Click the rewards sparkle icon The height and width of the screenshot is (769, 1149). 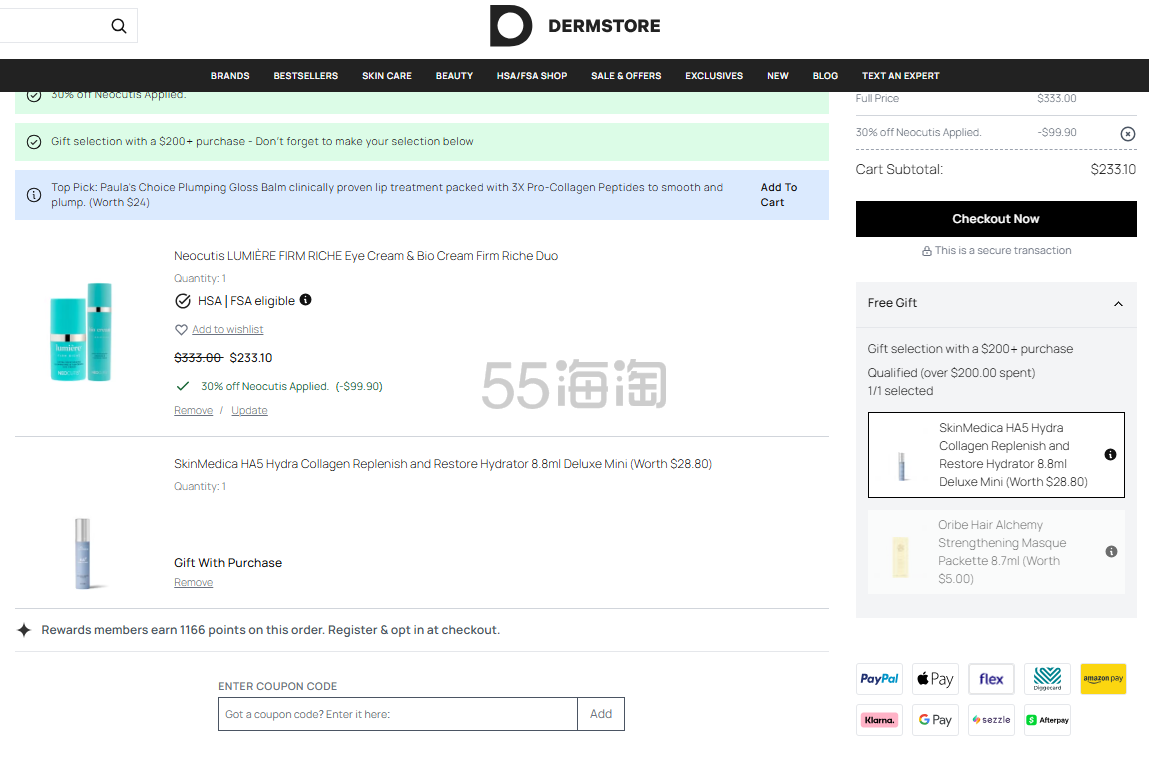pyautogui.click(x=24, y=630)
